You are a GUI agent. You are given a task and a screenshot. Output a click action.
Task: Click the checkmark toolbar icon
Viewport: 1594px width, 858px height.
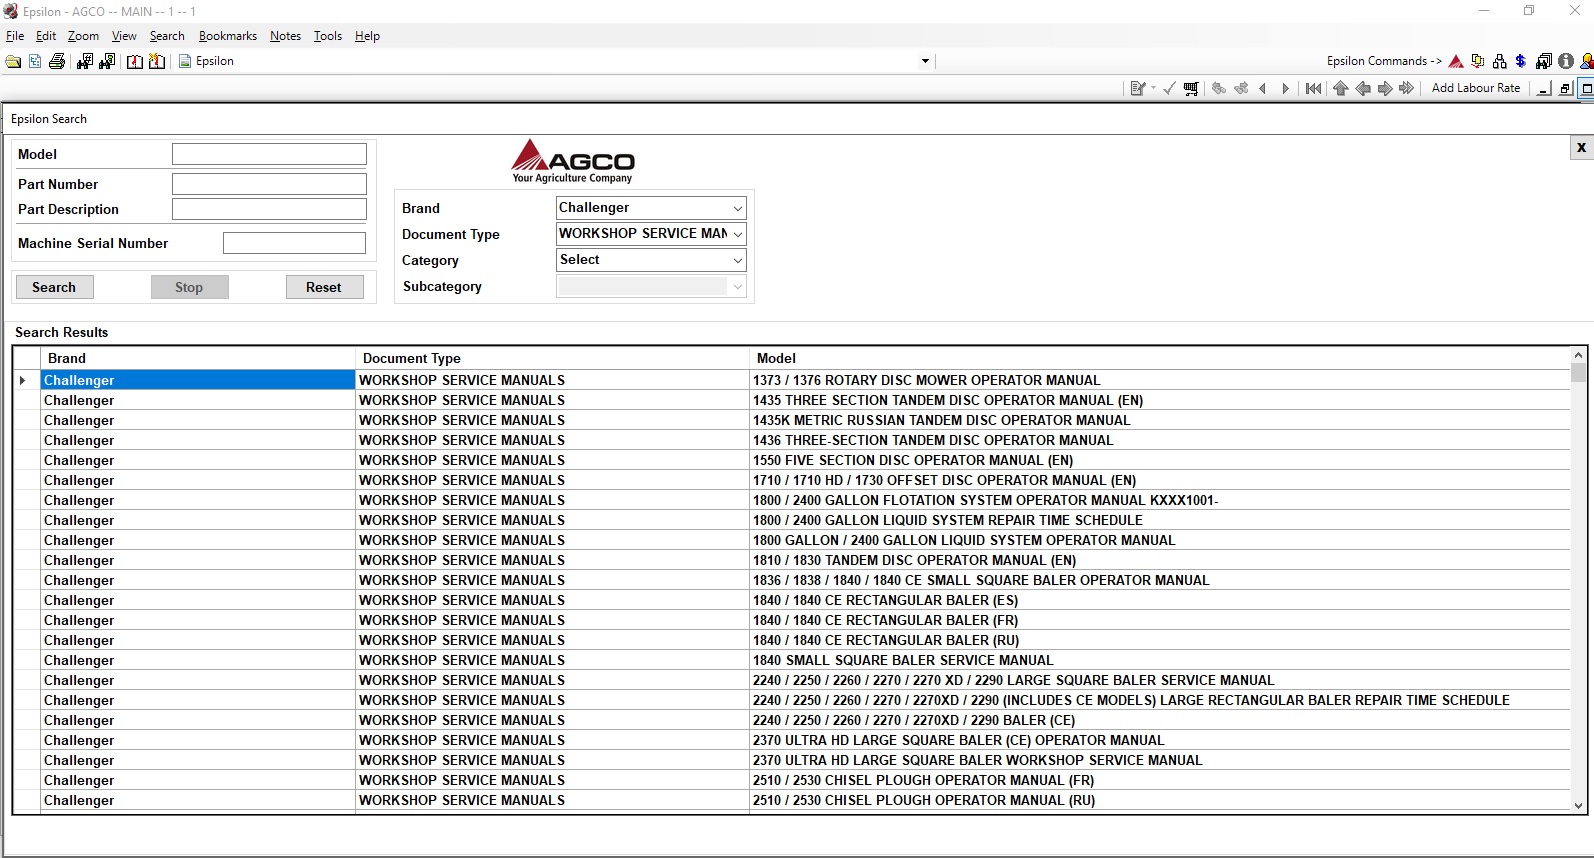pyautogui.click(x=1169, y=88)
